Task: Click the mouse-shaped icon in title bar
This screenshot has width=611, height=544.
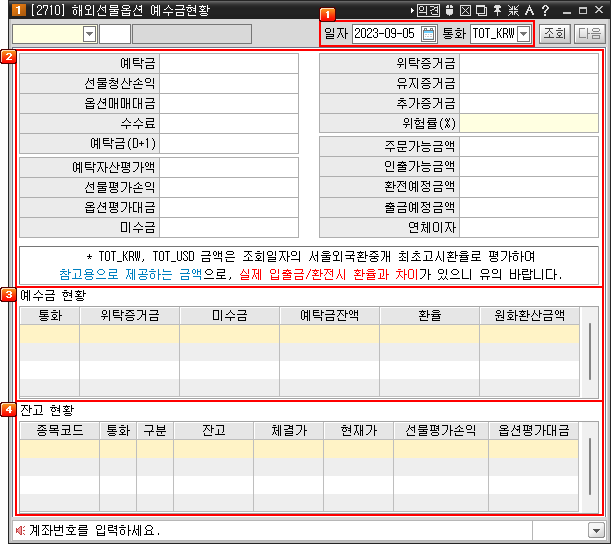Action: pyautogui.click(x=450, y=10)
